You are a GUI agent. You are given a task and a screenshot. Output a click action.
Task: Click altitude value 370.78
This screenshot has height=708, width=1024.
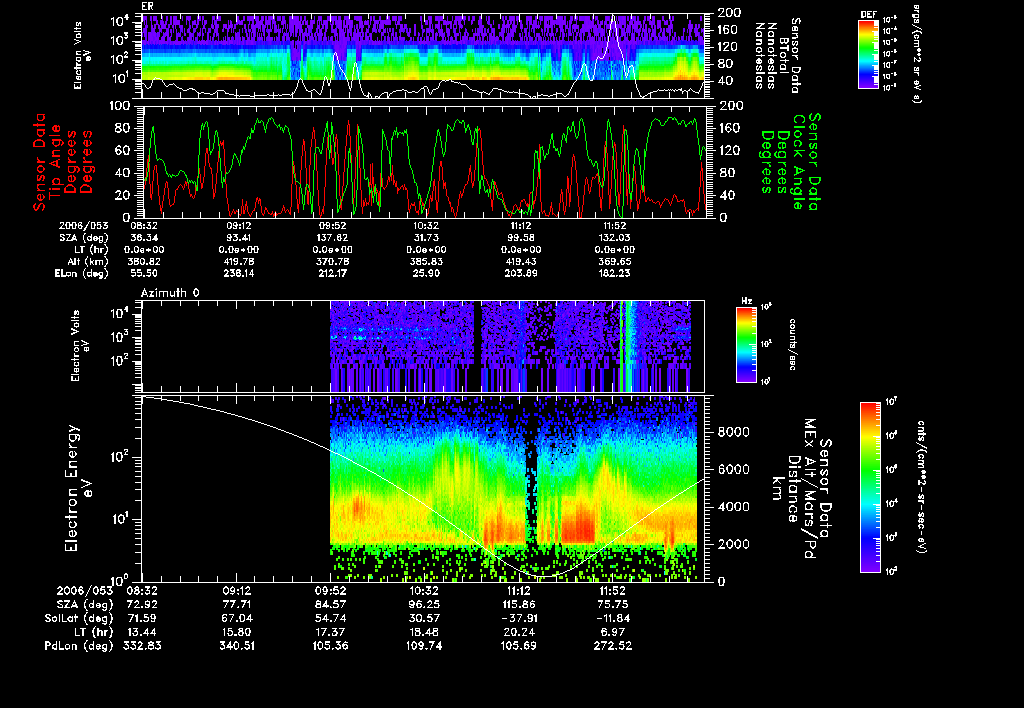(x=332, y=261)
